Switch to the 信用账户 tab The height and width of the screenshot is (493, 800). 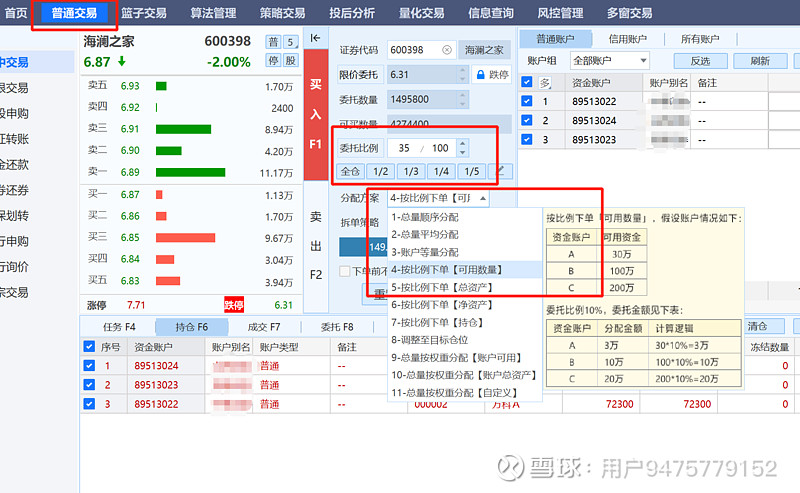(x=628, y=39)
